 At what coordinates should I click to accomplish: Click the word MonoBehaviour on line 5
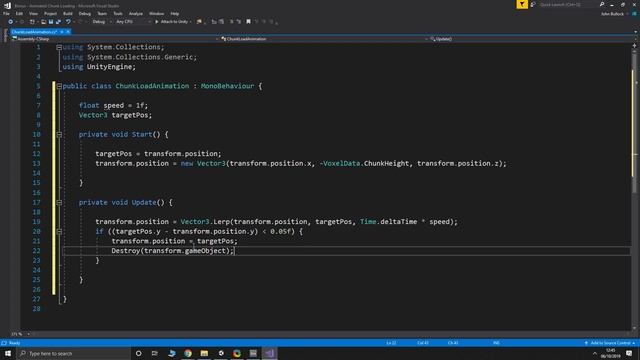(227, 86)
